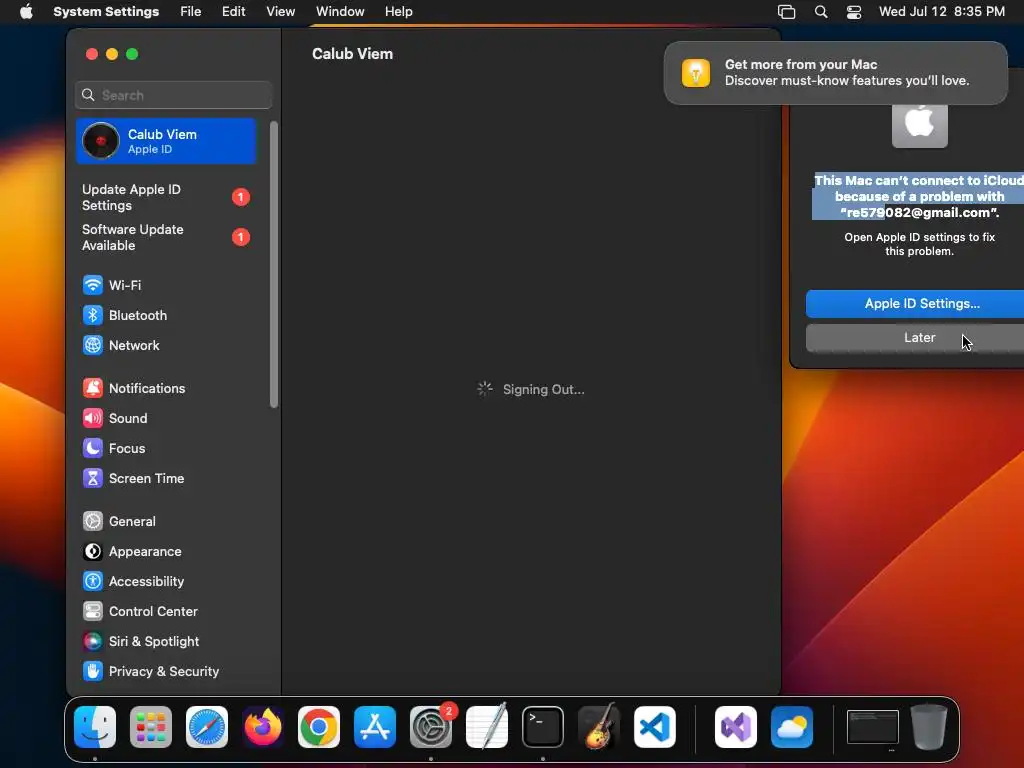Open the App Store from the Dock

pyautogui.click(x=375, y=727)
